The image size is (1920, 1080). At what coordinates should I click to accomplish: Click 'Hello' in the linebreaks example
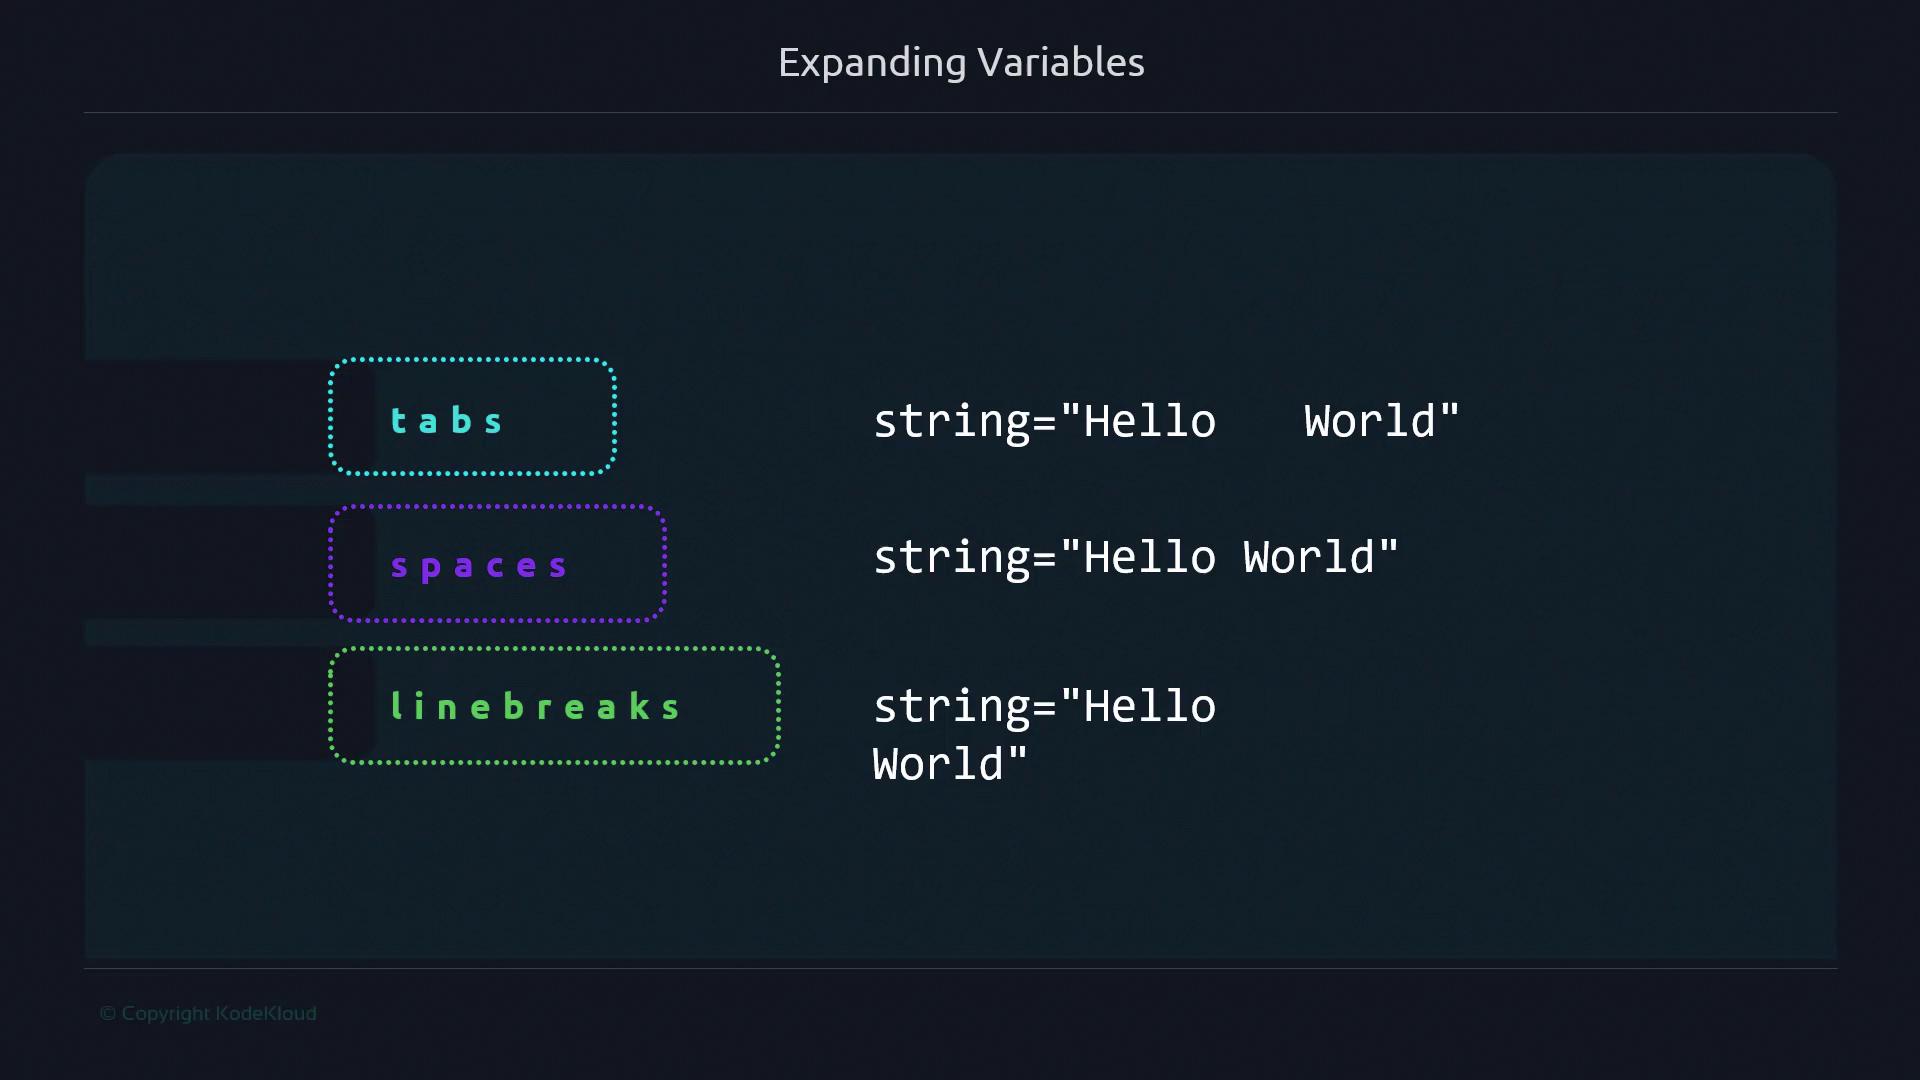1150,707
